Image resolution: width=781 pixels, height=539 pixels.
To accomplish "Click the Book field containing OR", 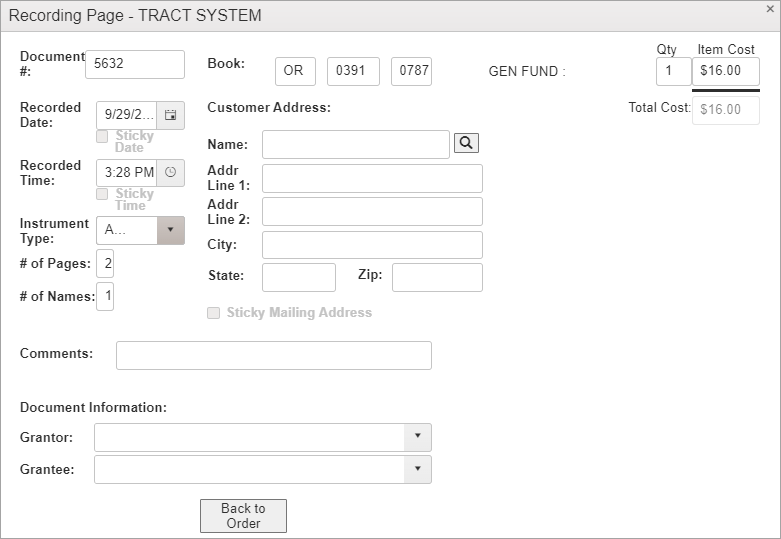I will [x=295, y=72].
